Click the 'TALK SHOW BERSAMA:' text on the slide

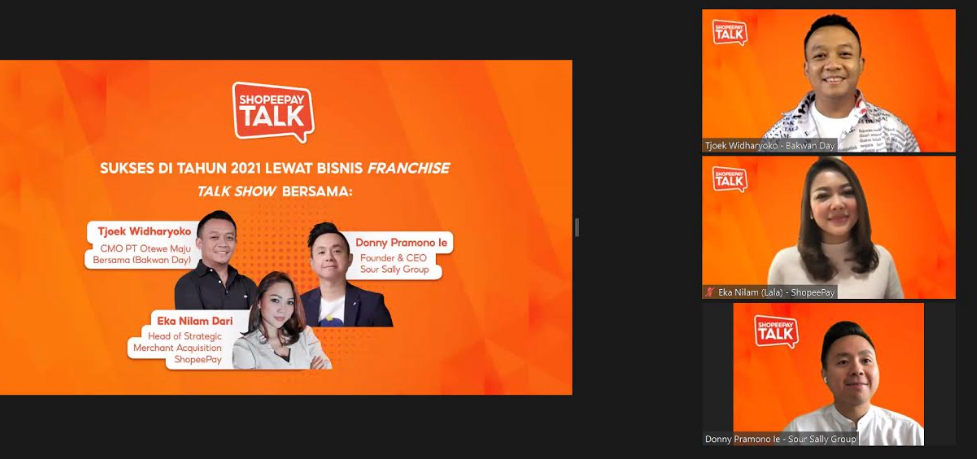click(275, 191)
